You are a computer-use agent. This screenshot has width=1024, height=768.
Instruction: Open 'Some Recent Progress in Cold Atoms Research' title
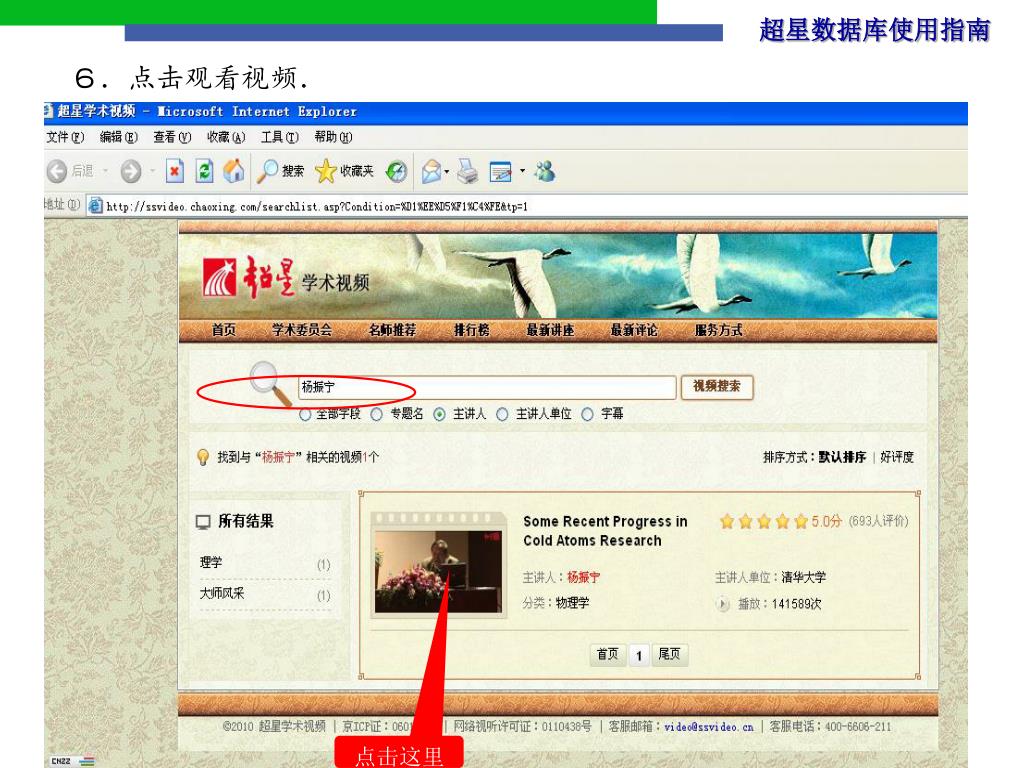[x=605, y=531]
